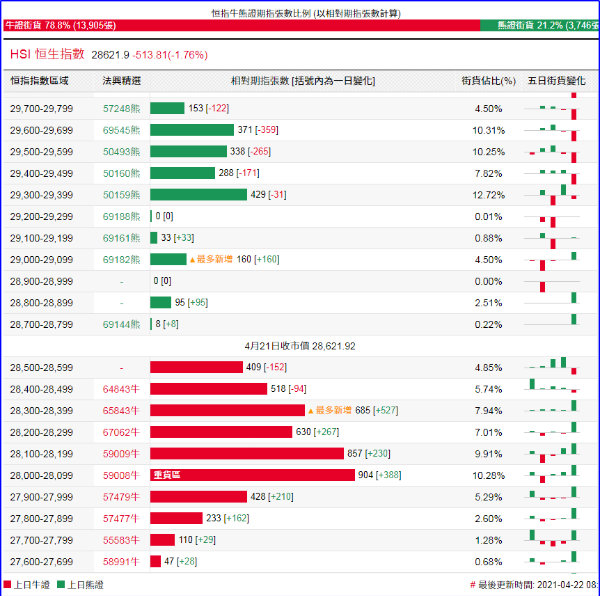Click the range 28,900-28,999 cell

[41, 282]
